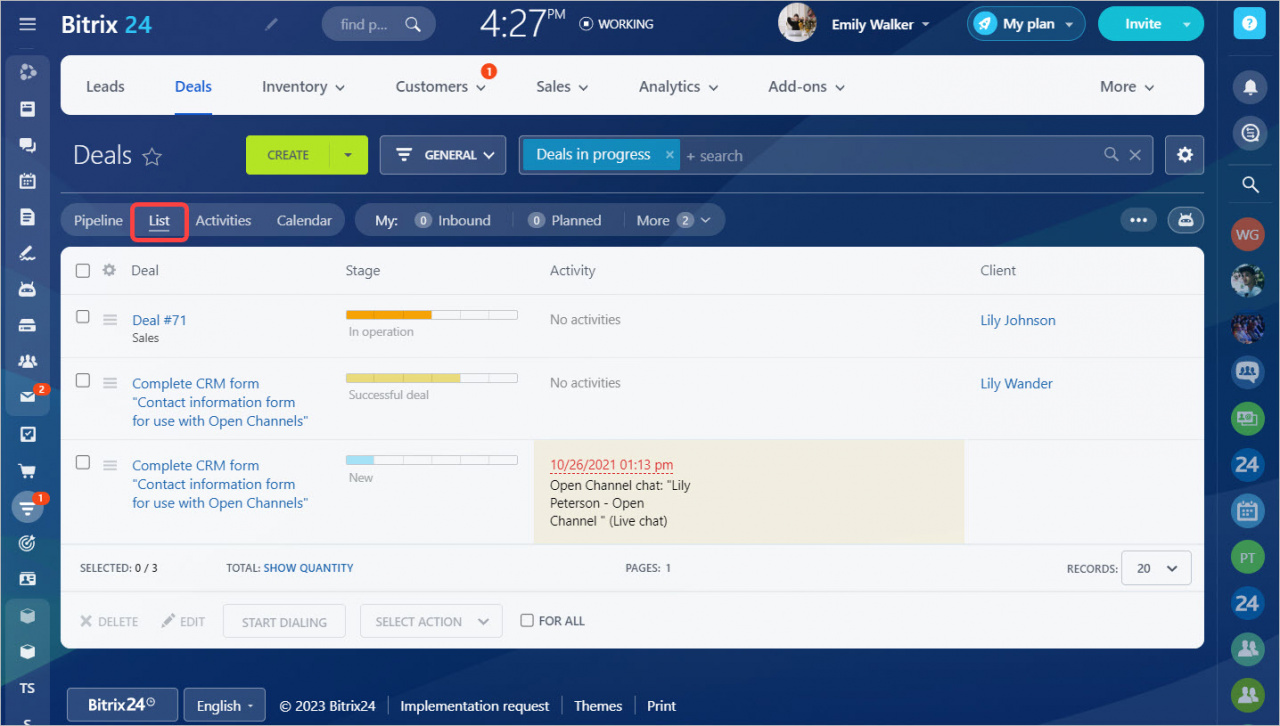Open the Records 20 per page dropdown
This screenshot has height=726, width=1280.
(x=1156, y=568)
